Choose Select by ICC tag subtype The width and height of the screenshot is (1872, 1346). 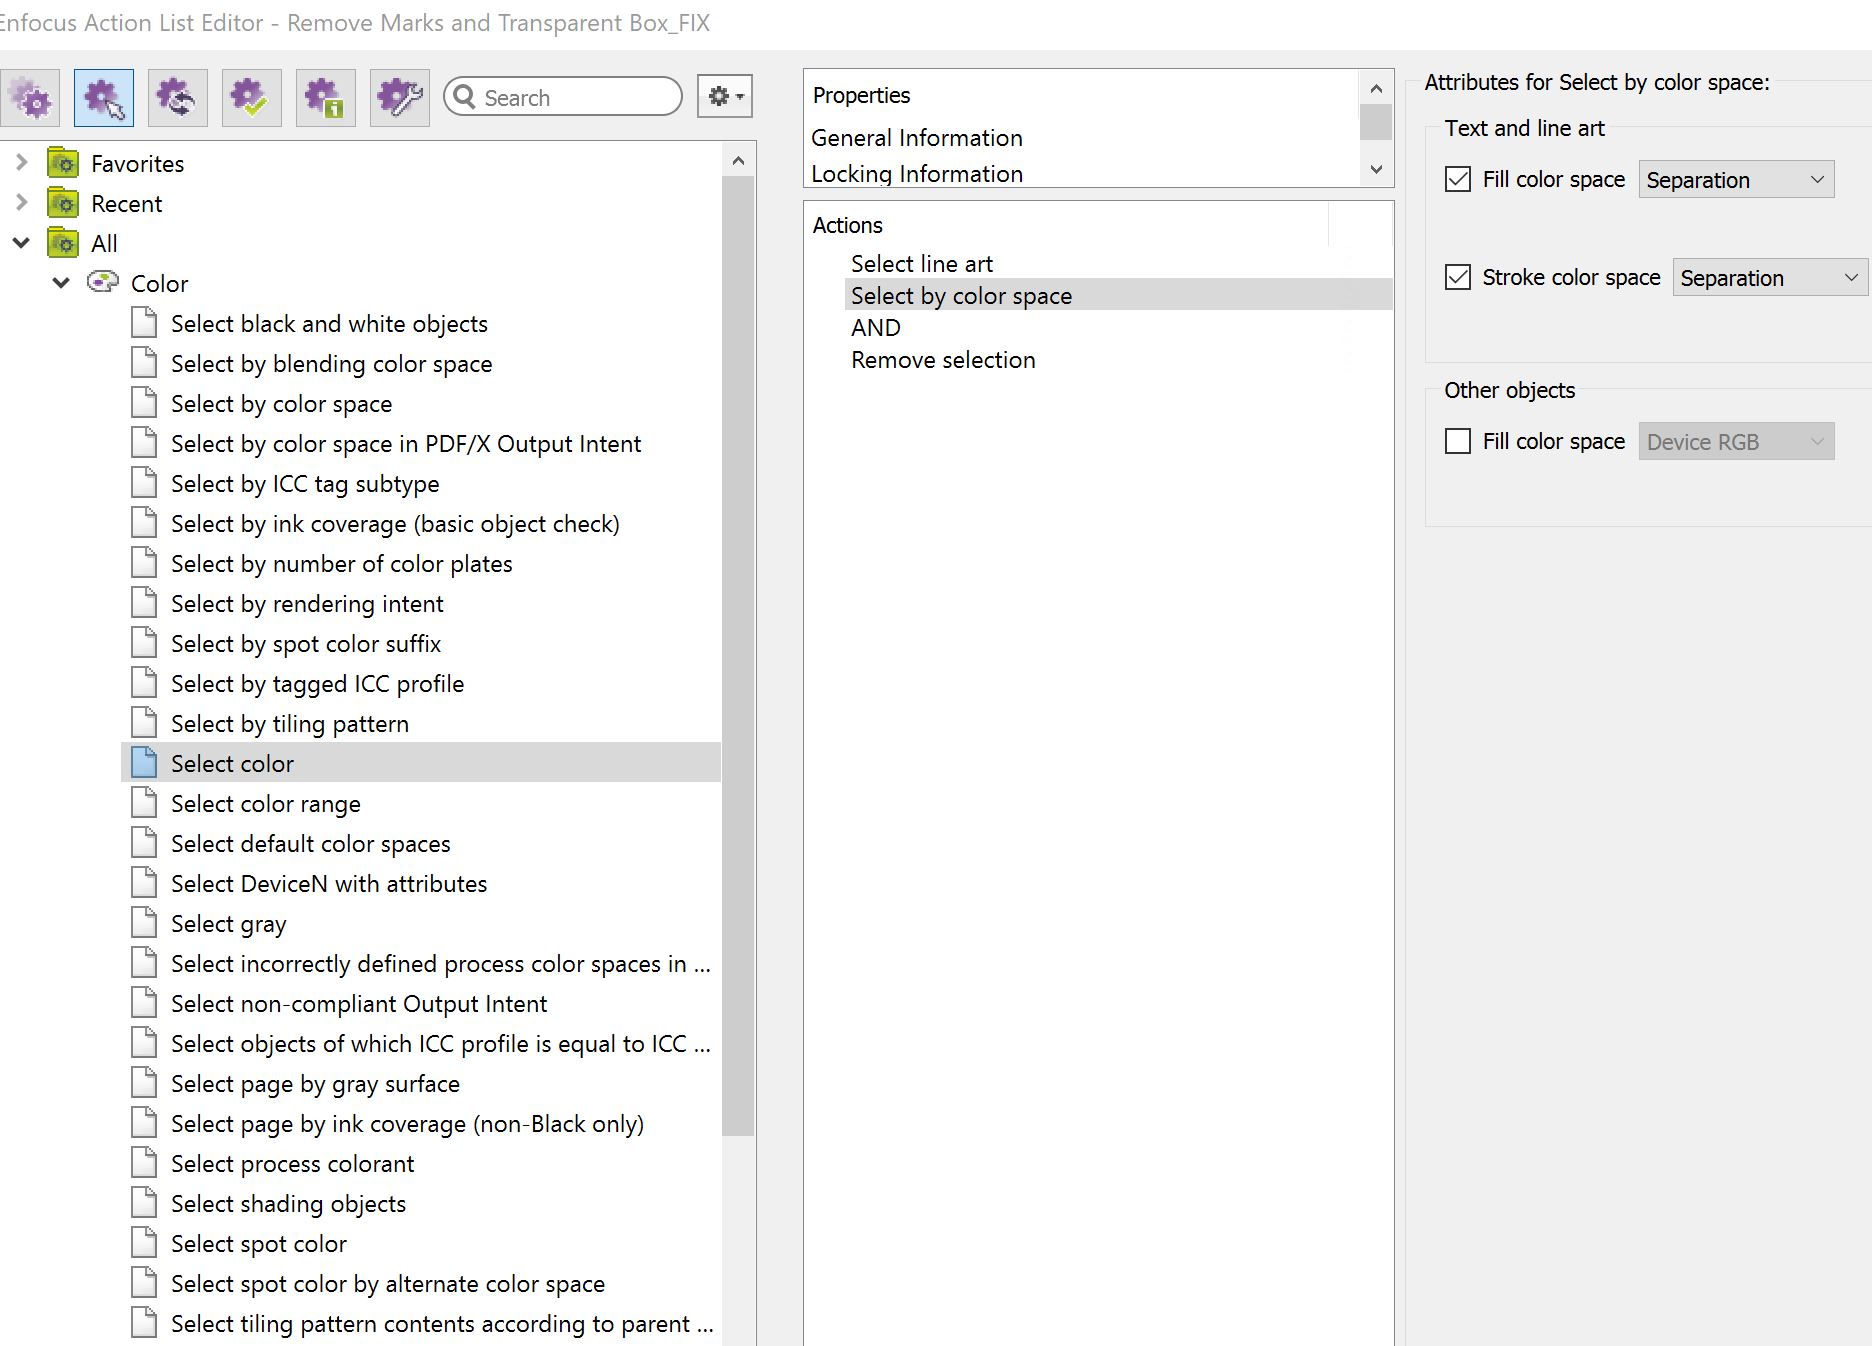click(x=305, y=484)
